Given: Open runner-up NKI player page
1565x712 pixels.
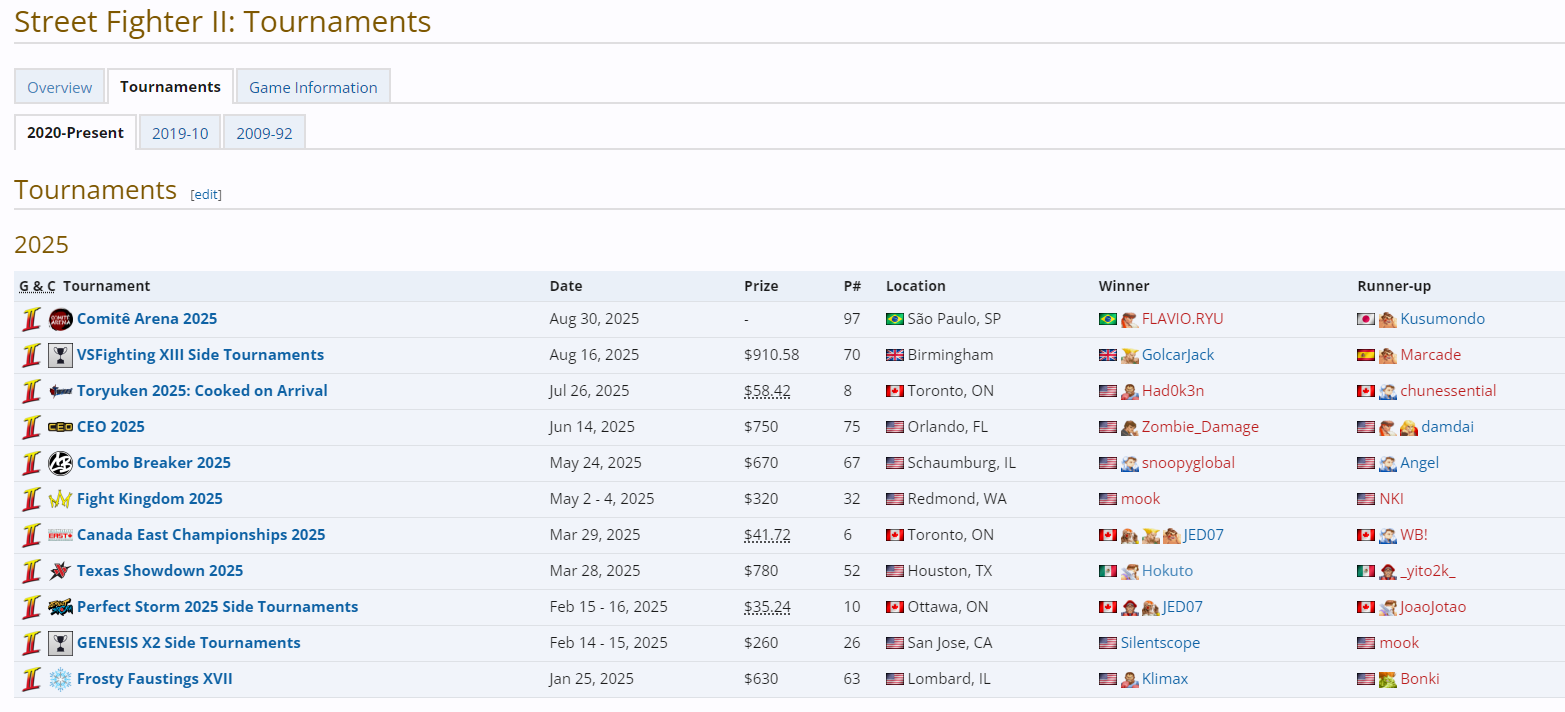Looking at the screenshot, I should click(1392, 499).
